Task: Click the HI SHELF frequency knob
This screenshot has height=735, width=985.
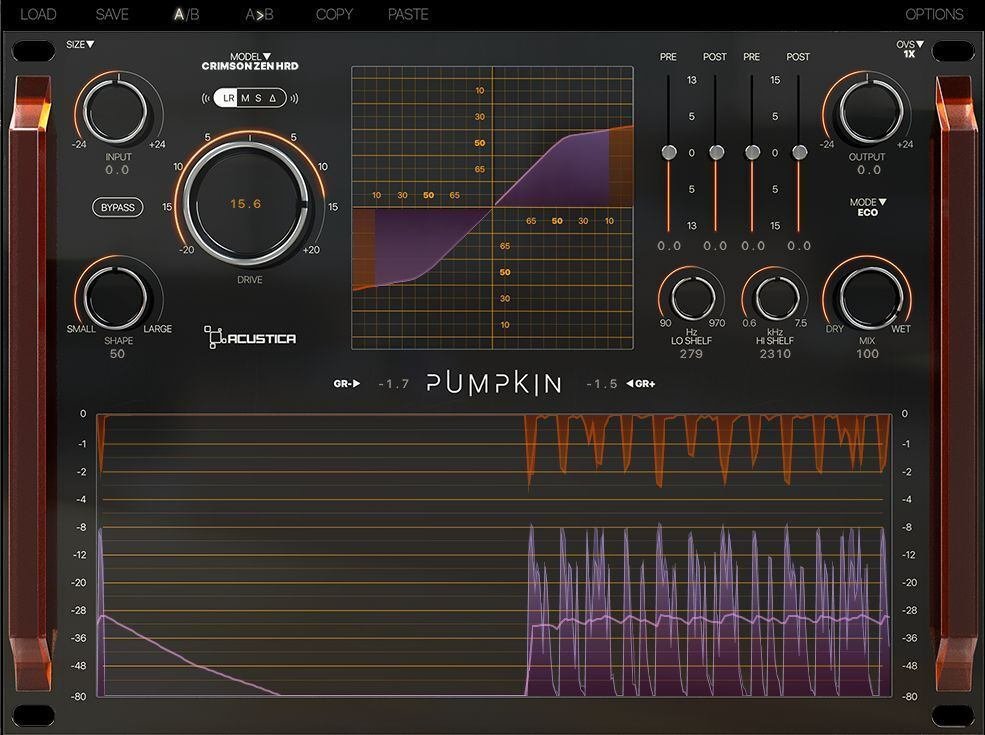Action: [x=776, y=298]
